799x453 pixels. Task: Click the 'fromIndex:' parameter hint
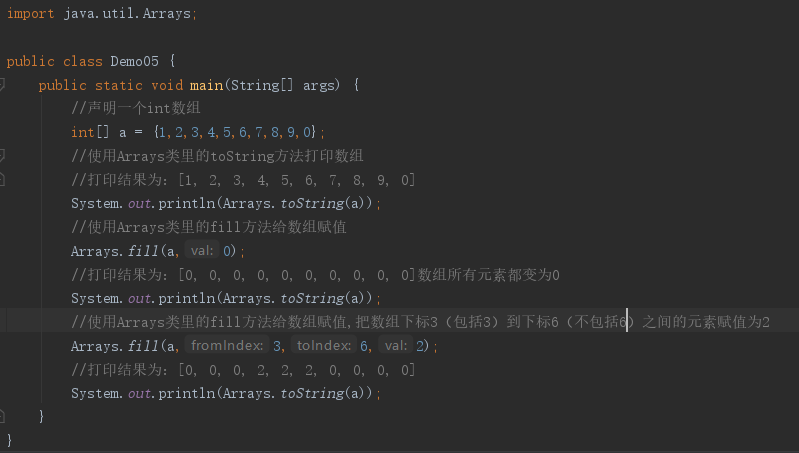pos(227,345)
